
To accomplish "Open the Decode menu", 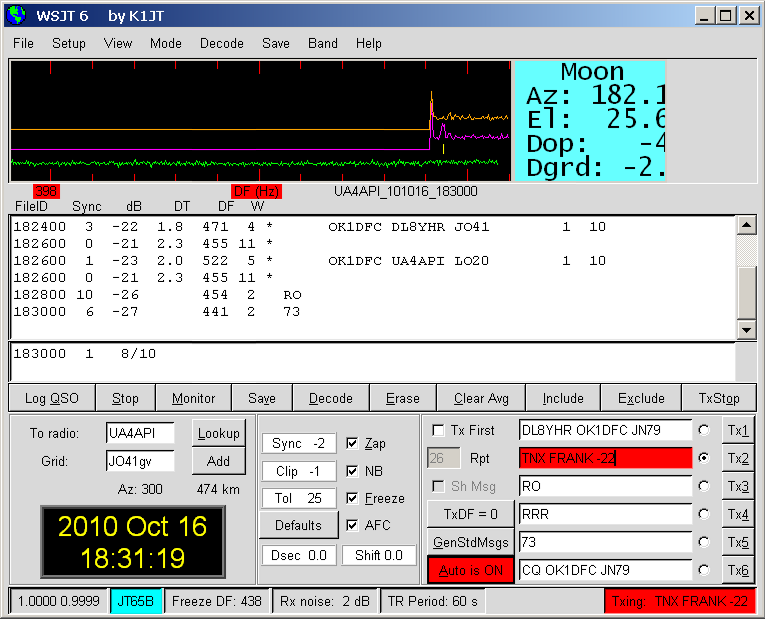I will pos(221,43).
